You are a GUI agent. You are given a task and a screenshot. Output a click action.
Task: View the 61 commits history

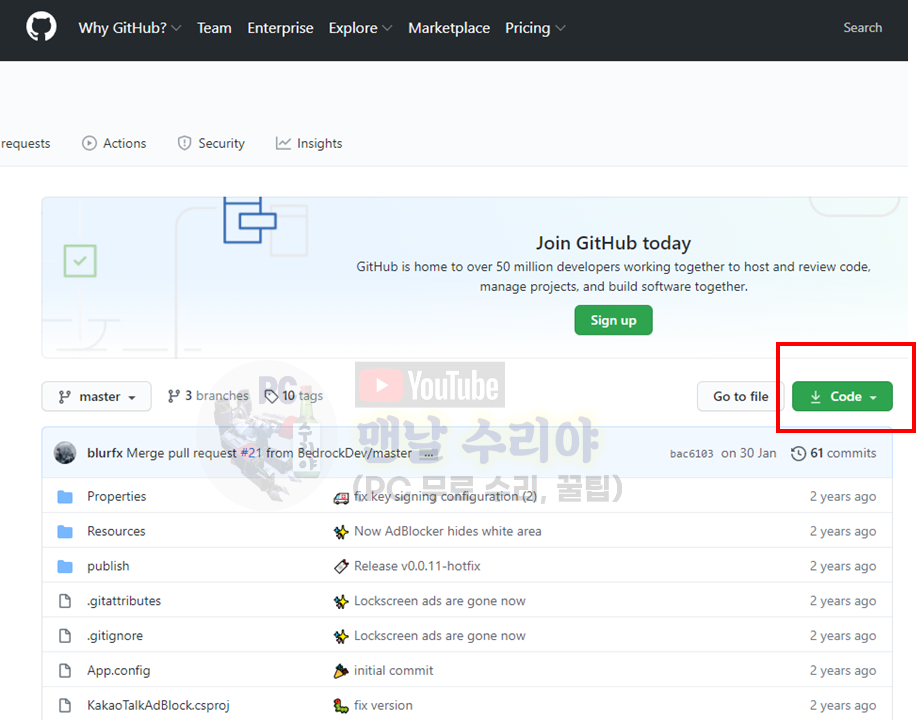[834, 454]
